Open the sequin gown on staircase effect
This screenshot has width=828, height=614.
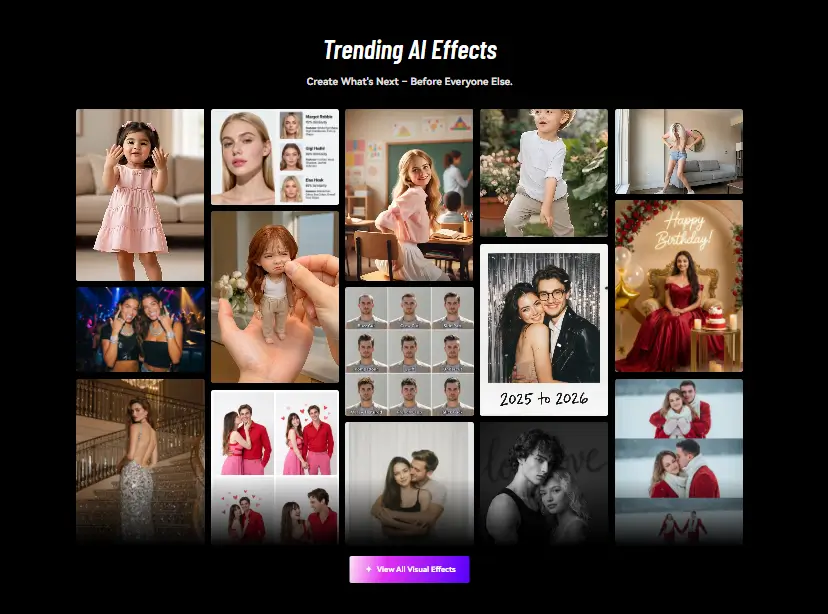click(140, 460)
